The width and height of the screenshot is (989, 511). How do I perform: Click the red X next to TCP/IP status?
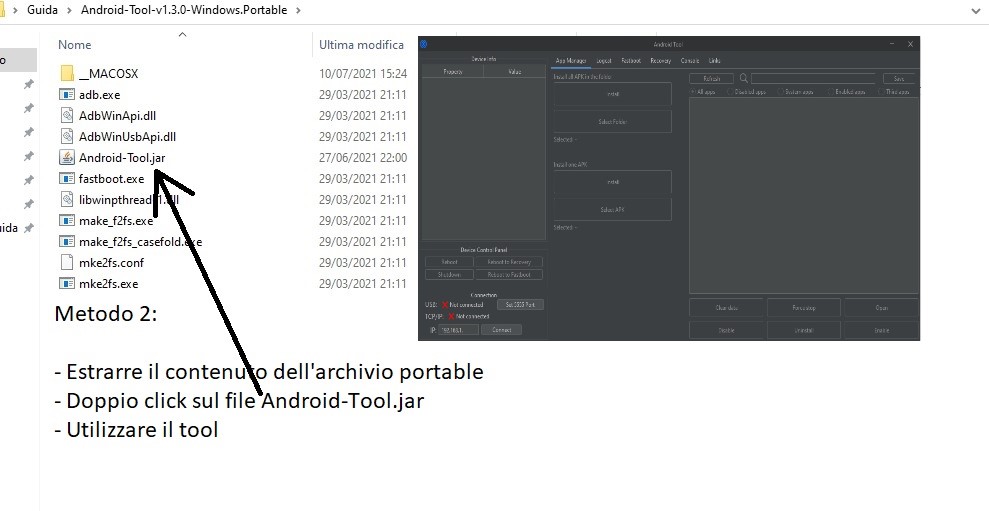click(x=451, y=316)
